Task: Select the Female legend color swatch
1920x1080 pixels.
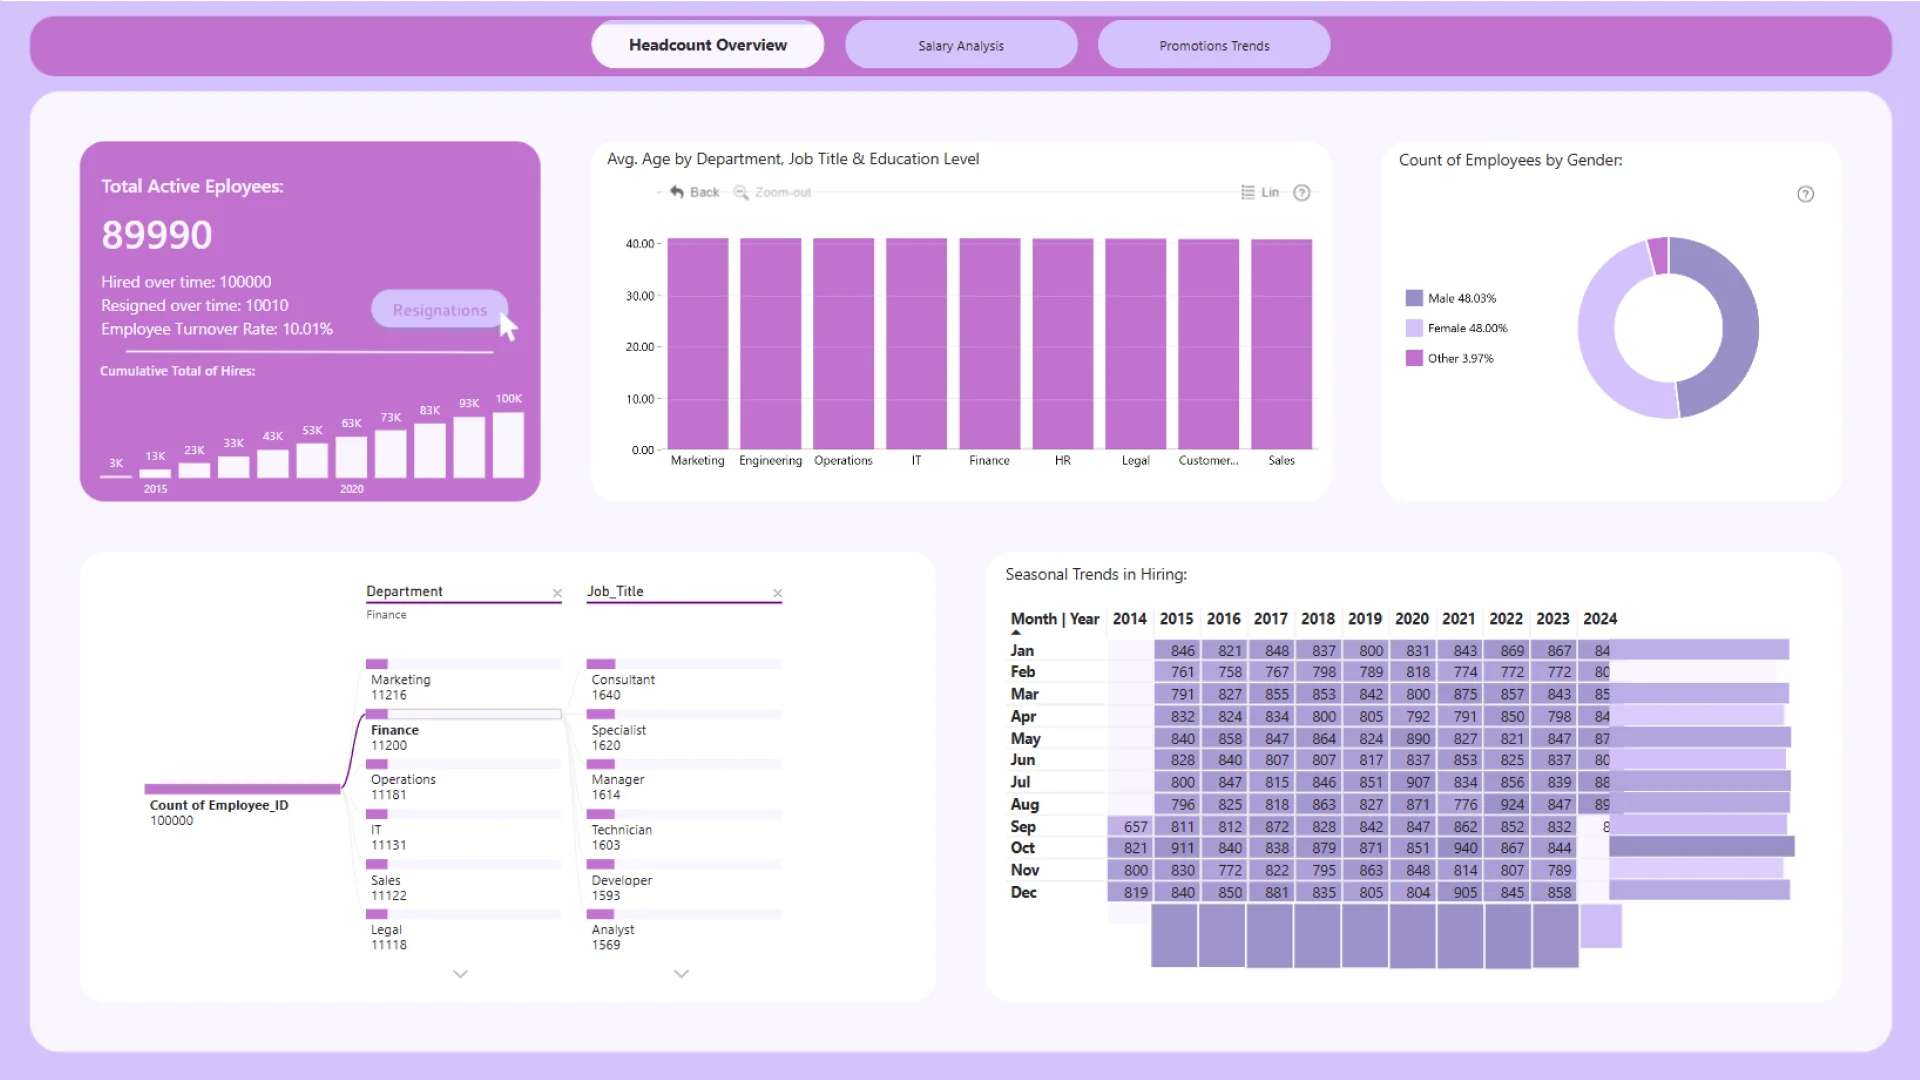Action: 1414,328
